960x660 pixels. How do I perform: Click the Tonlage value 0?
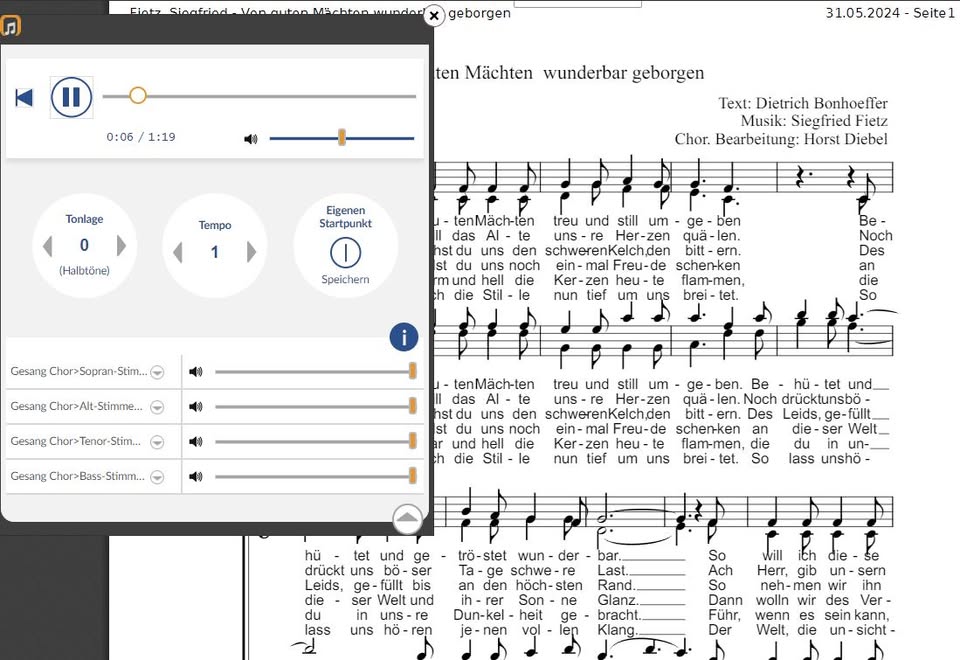84,246
